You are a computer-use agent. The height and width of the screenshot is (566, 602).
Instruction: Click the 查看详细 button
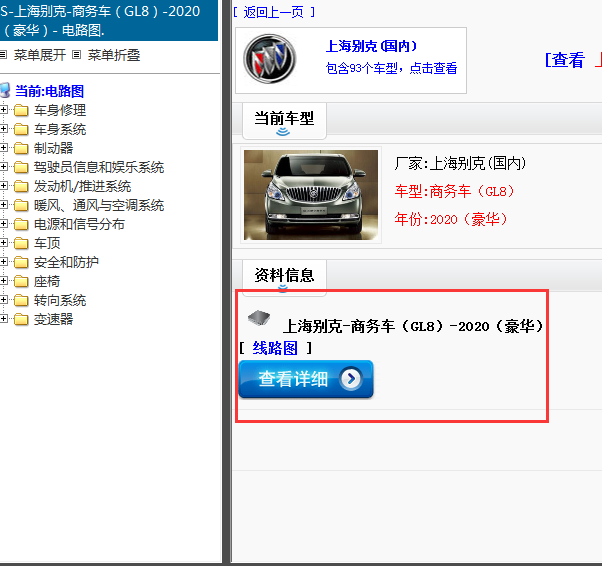click(x=306, y=379)
